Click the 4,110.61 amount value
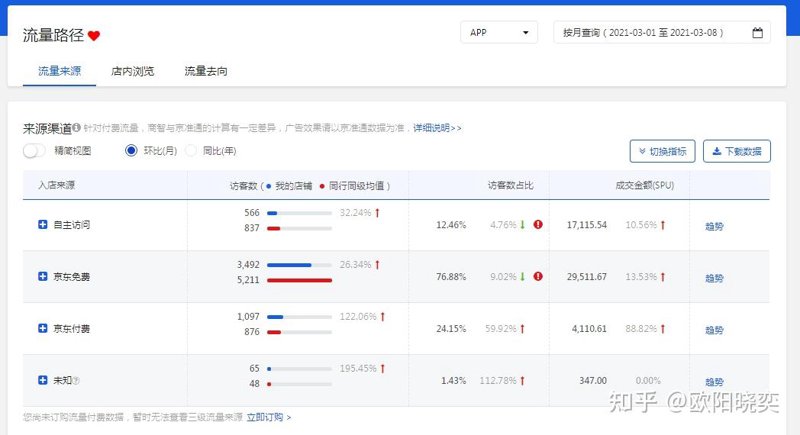The height and width of the screenshot is (435, 800). (589, 329)
